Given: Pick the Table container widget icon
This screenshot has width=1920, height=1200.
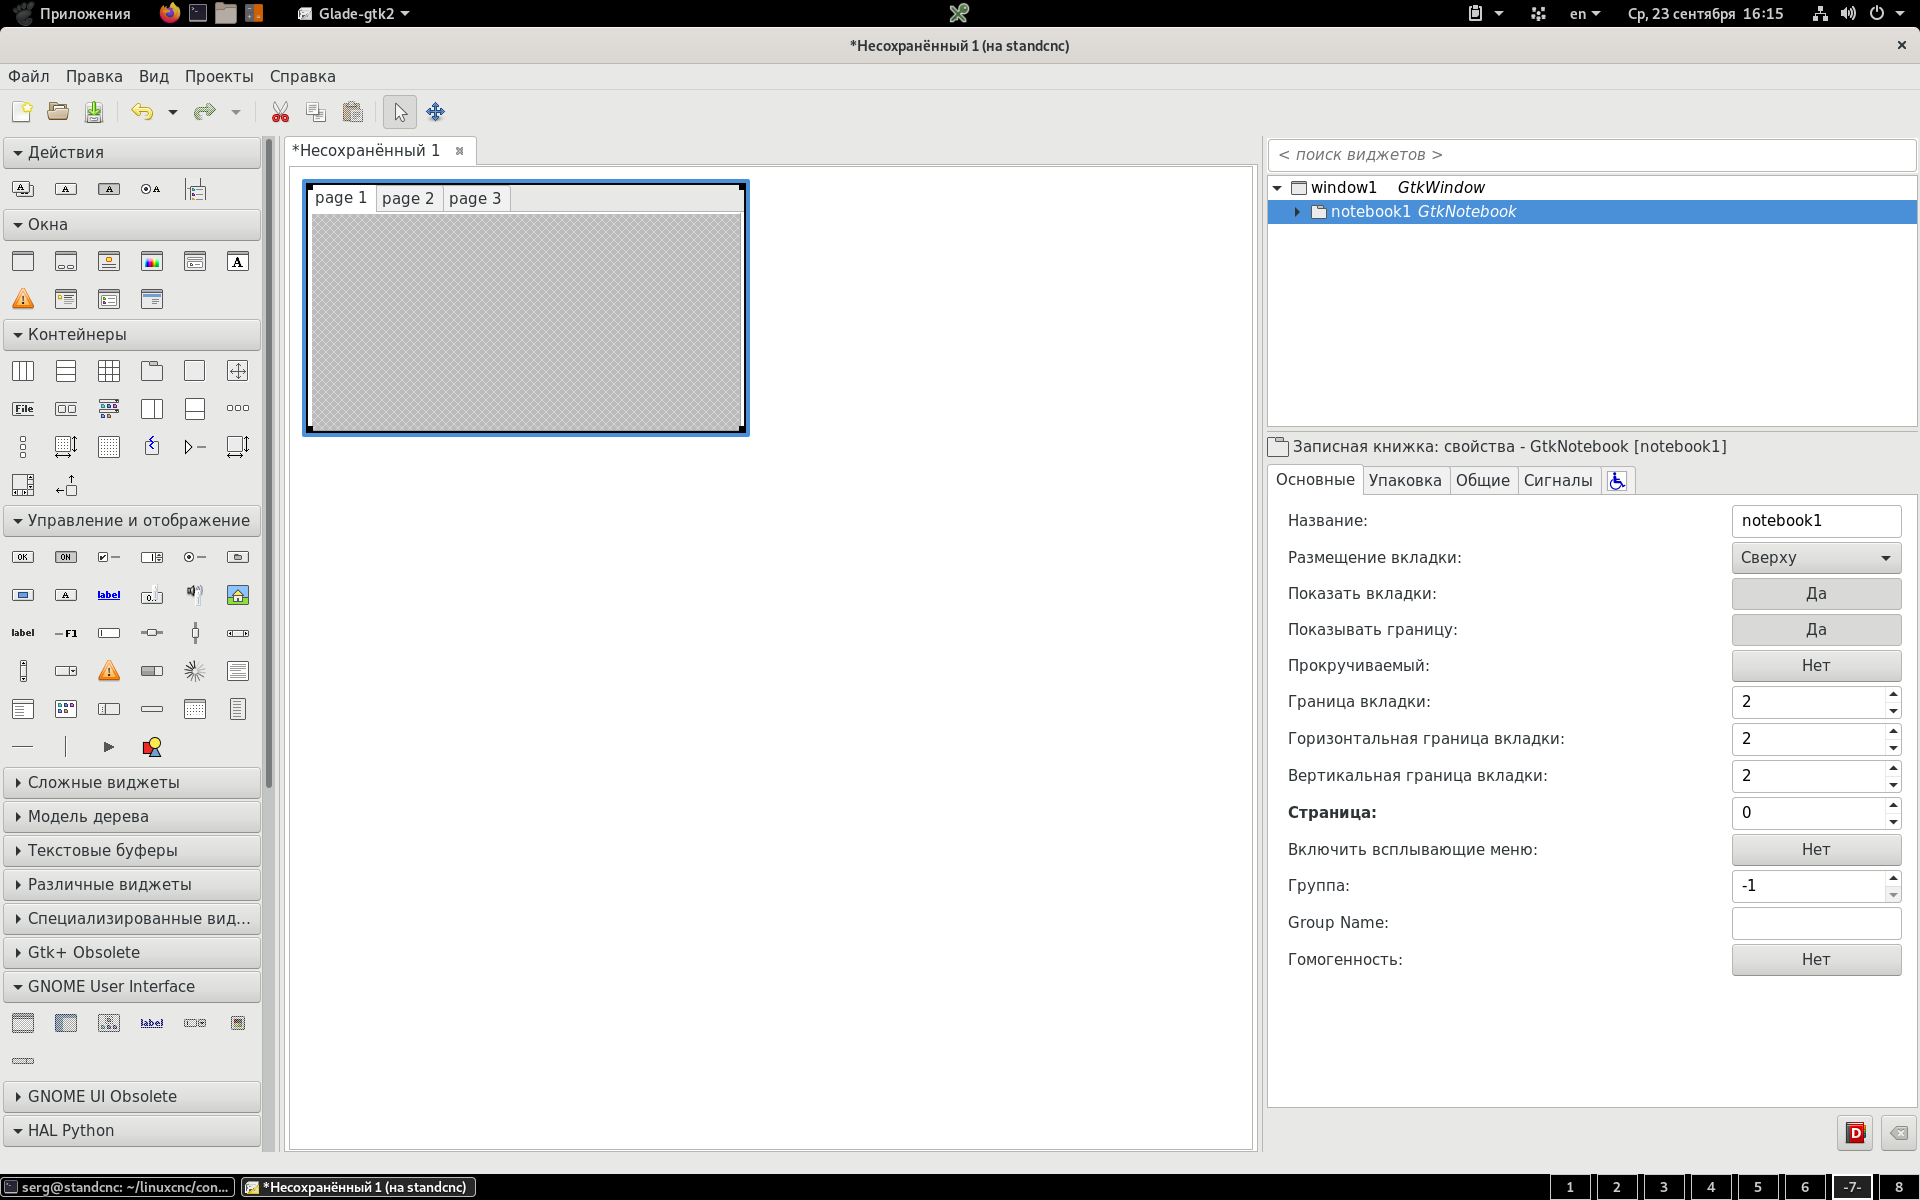Looking at the screenshot, I should (109, 371).
